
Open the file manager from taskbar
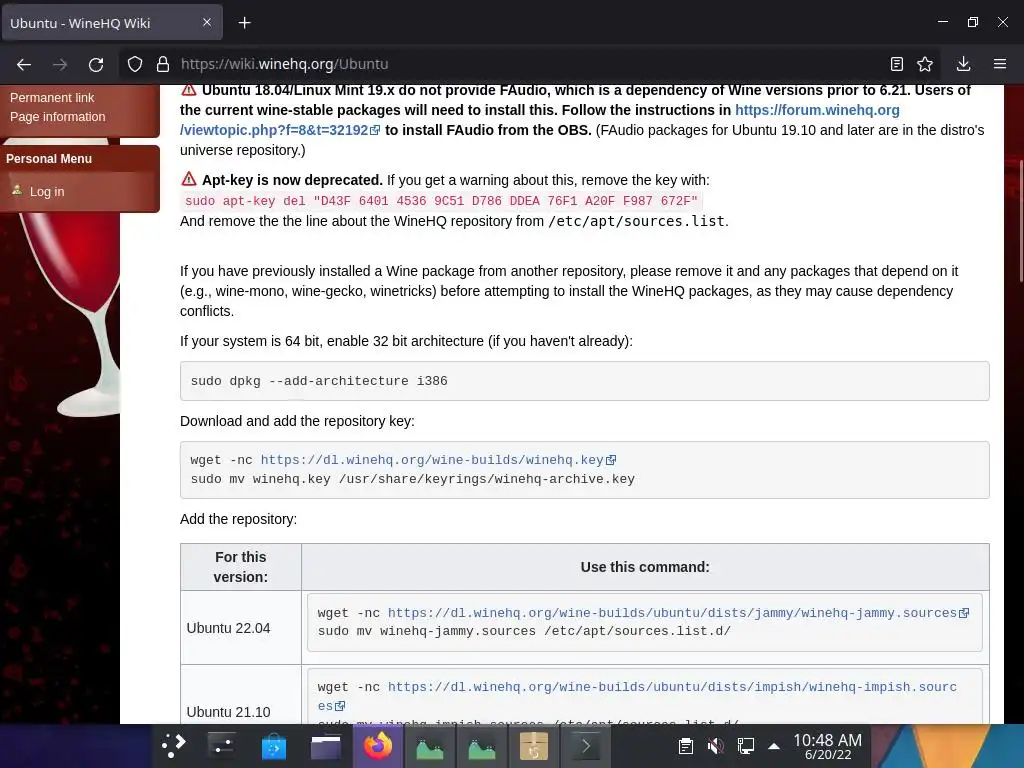[x=326, y=746]
